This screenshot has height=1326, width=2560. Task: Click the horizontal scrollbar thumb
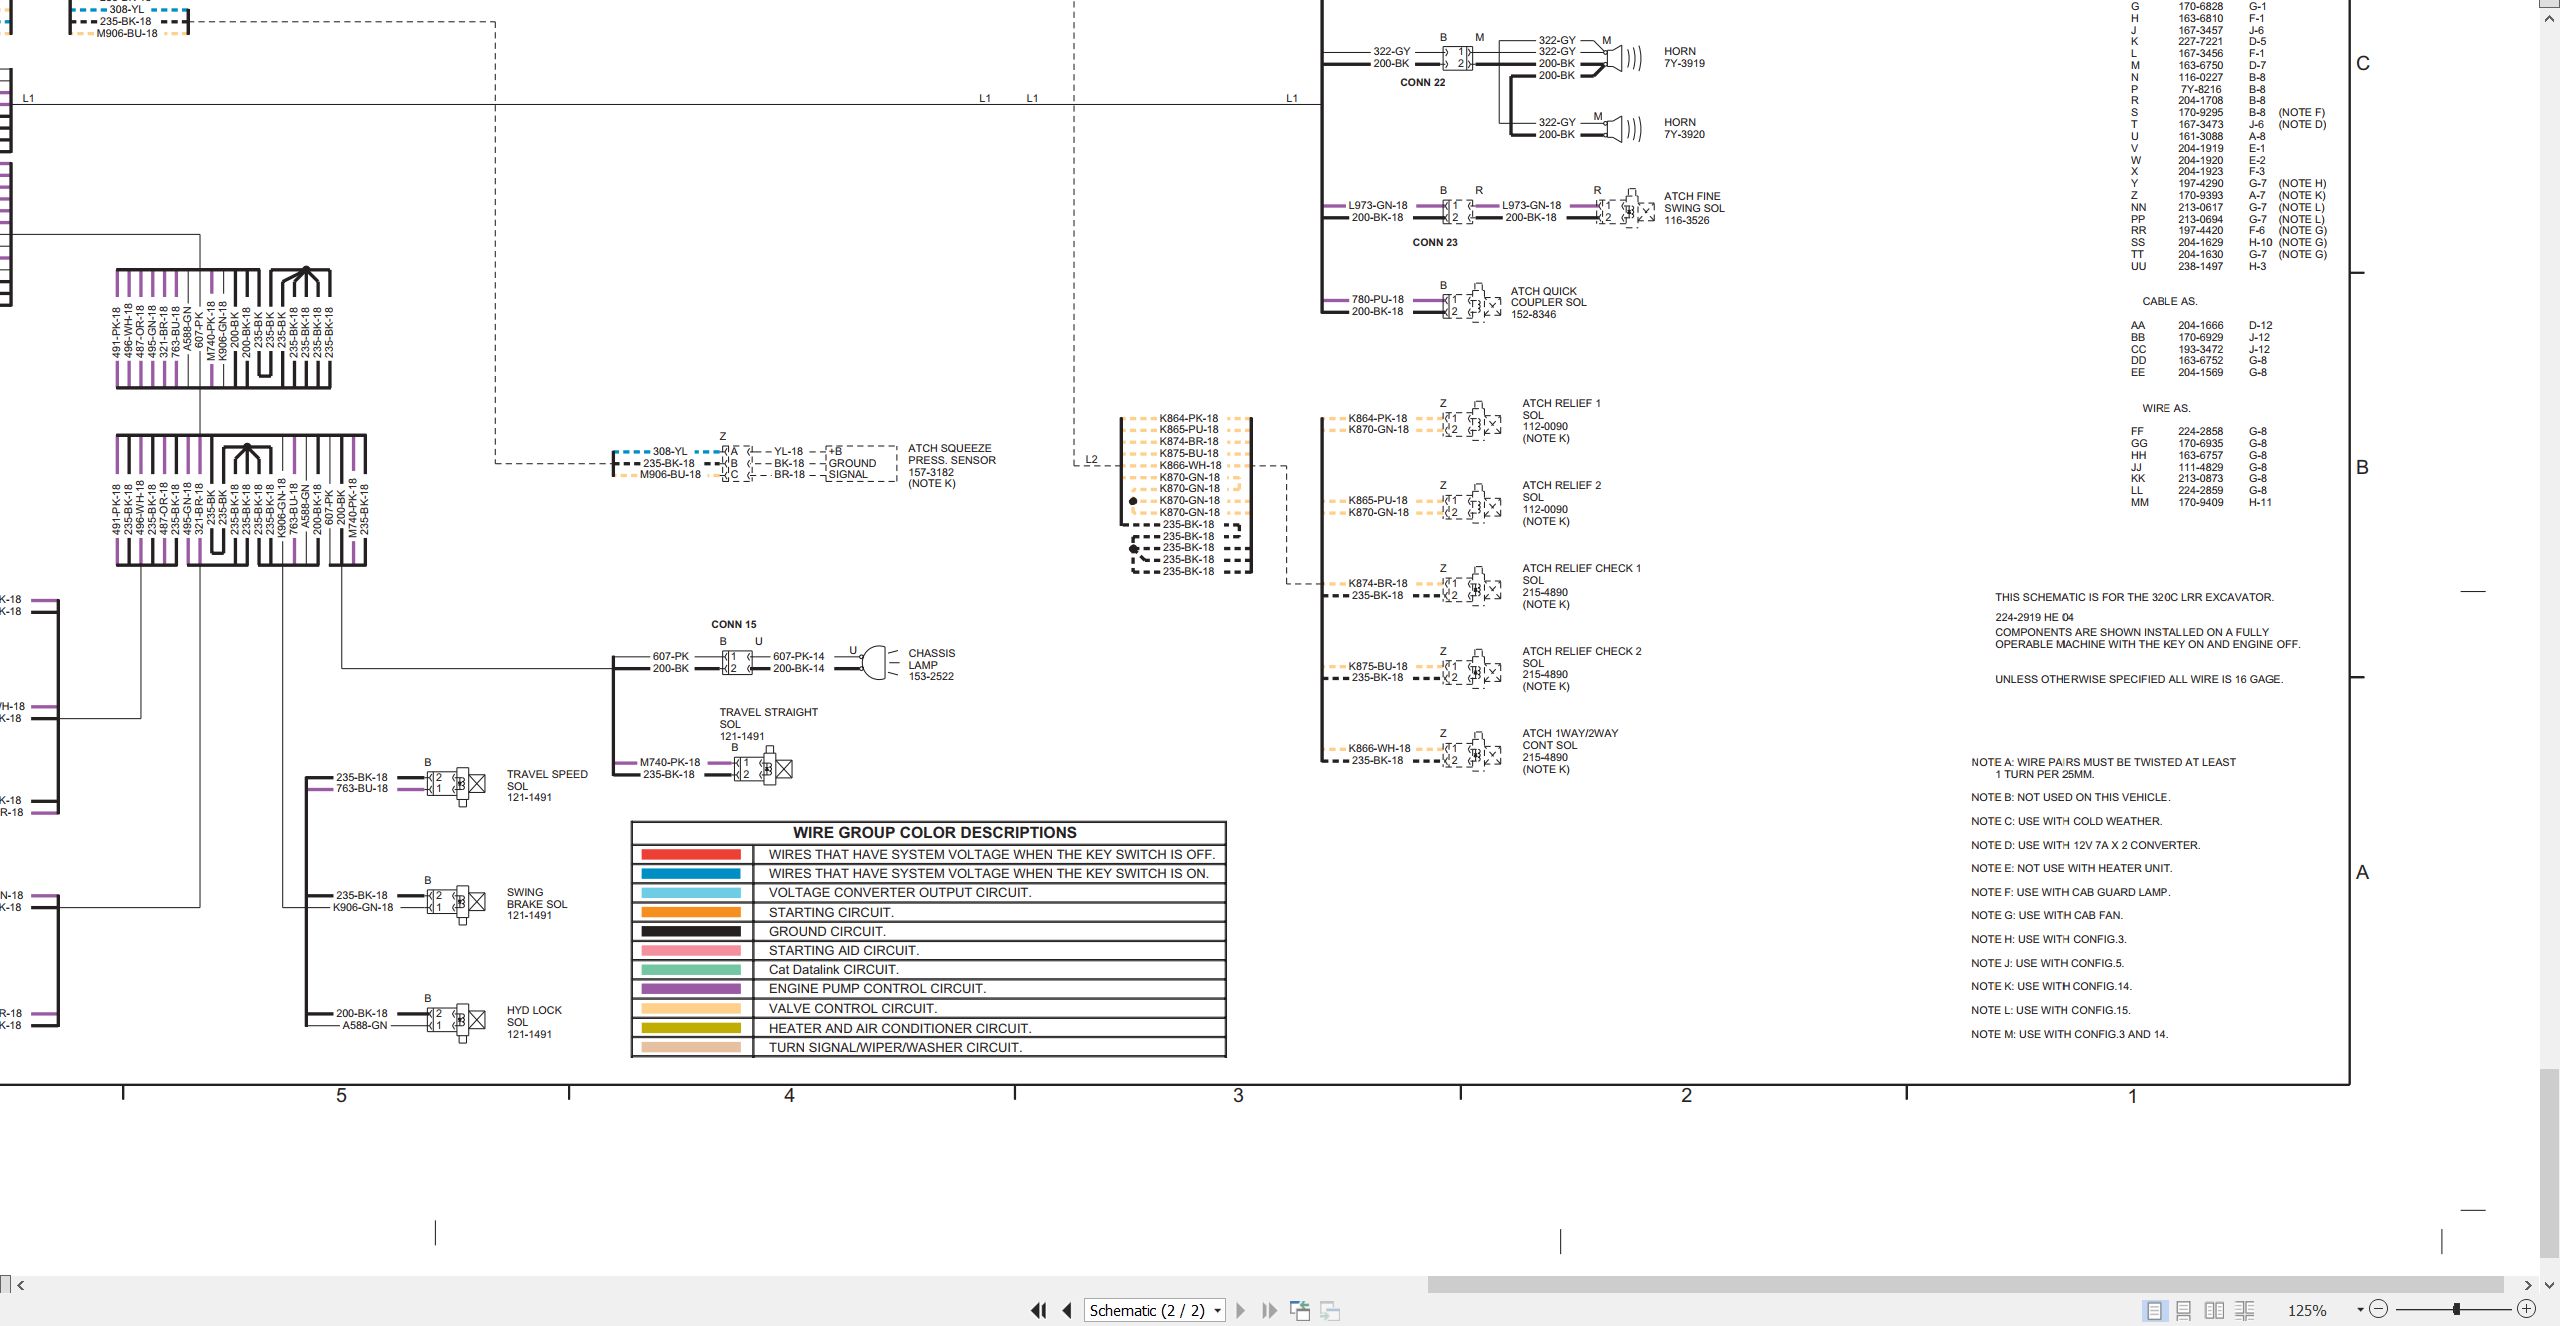click(x=1965, y=1285)
